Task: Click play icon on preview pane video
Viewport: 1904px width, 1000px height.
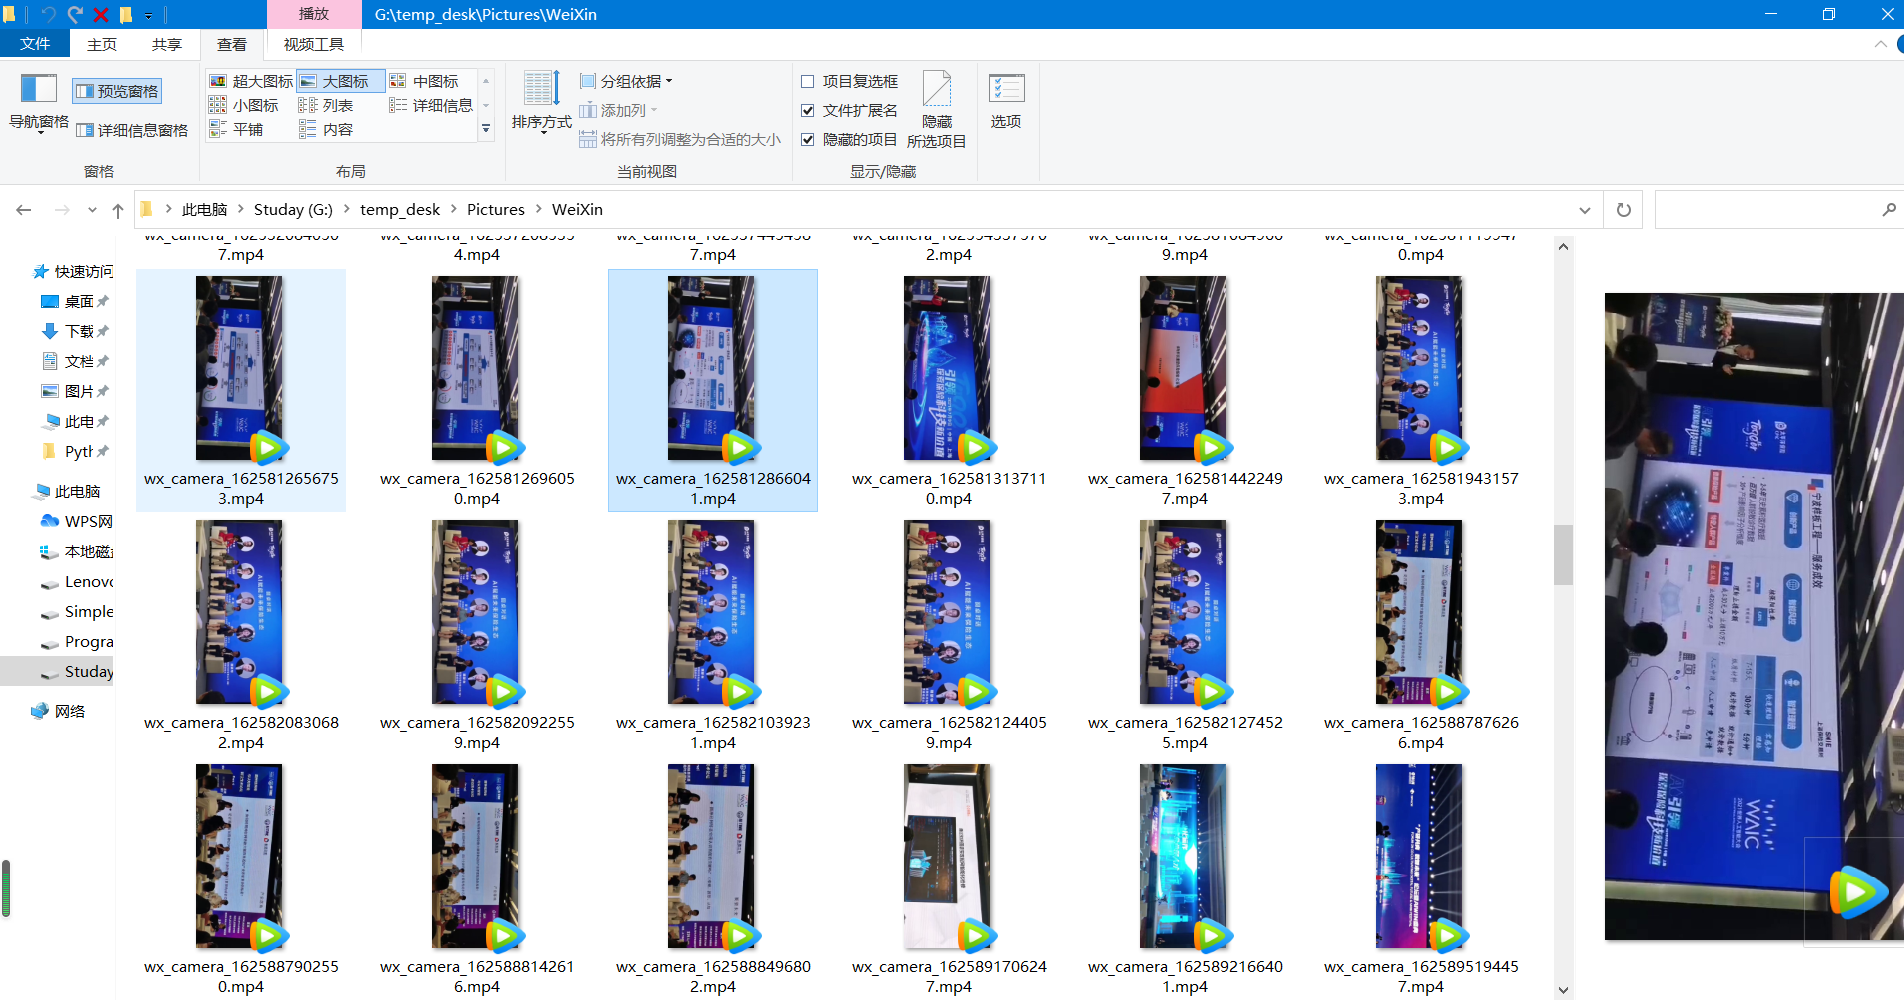Action: pos(1857,891)
